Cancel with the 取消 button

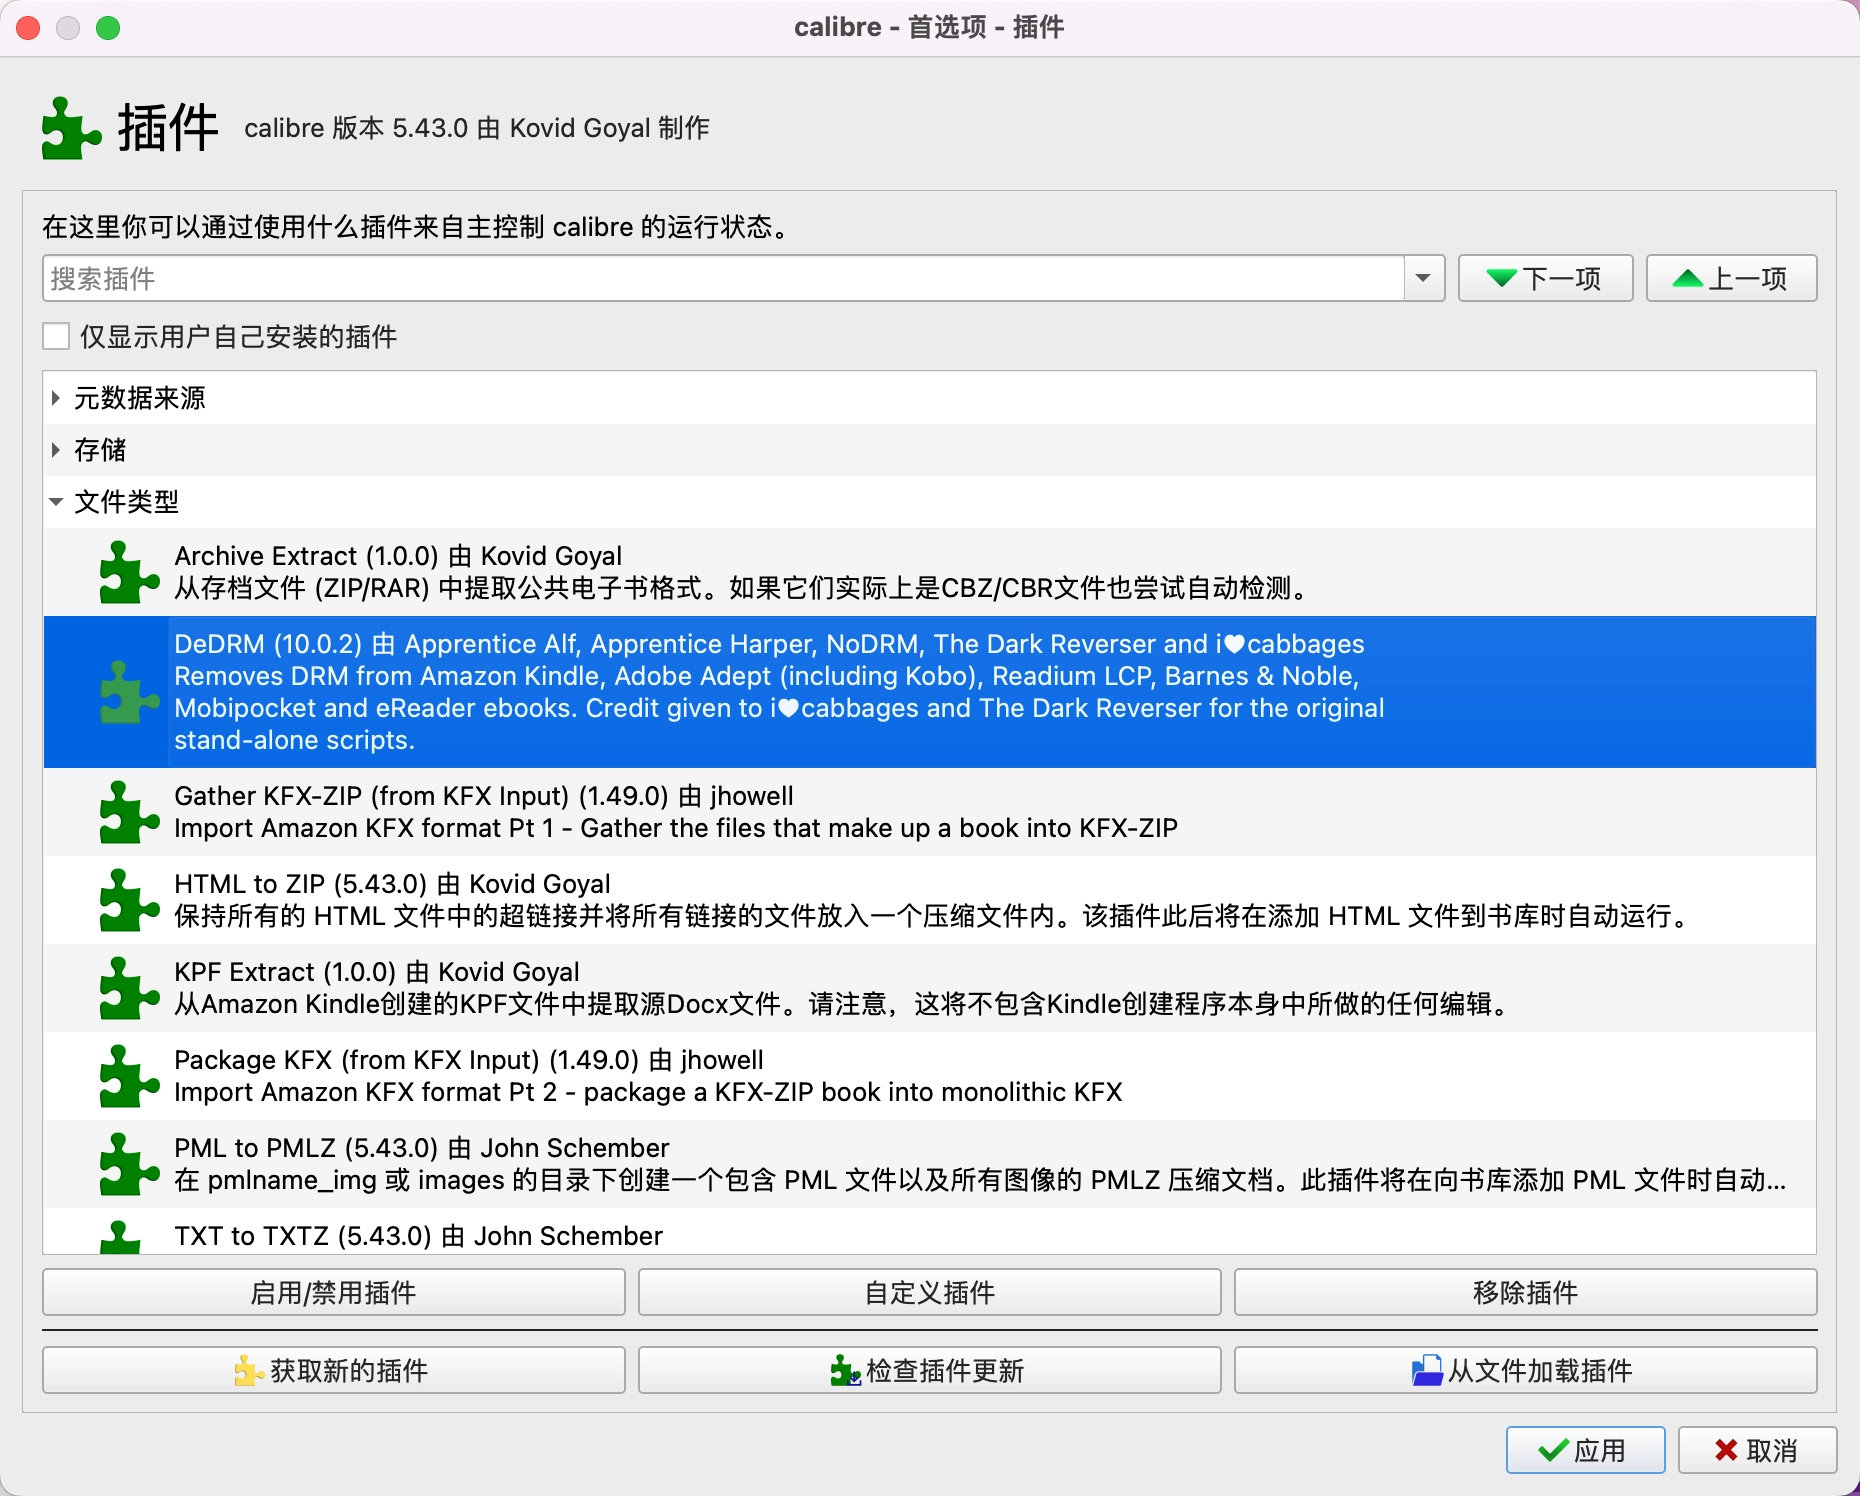(x=1757, y=1450)
